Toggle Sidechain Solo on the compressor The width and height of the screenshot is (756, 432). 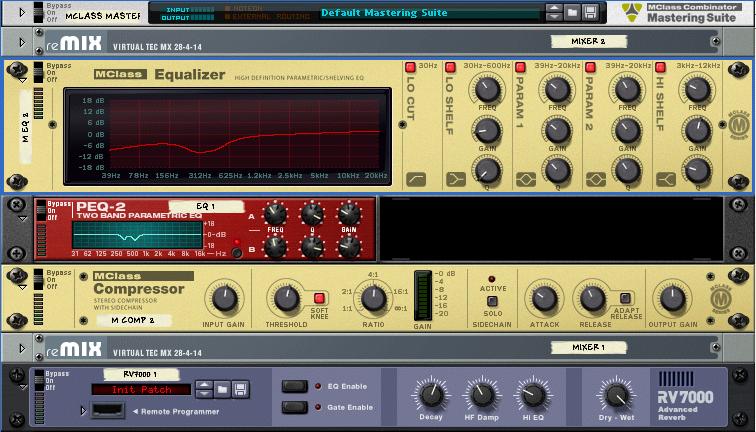pos(492,301)
